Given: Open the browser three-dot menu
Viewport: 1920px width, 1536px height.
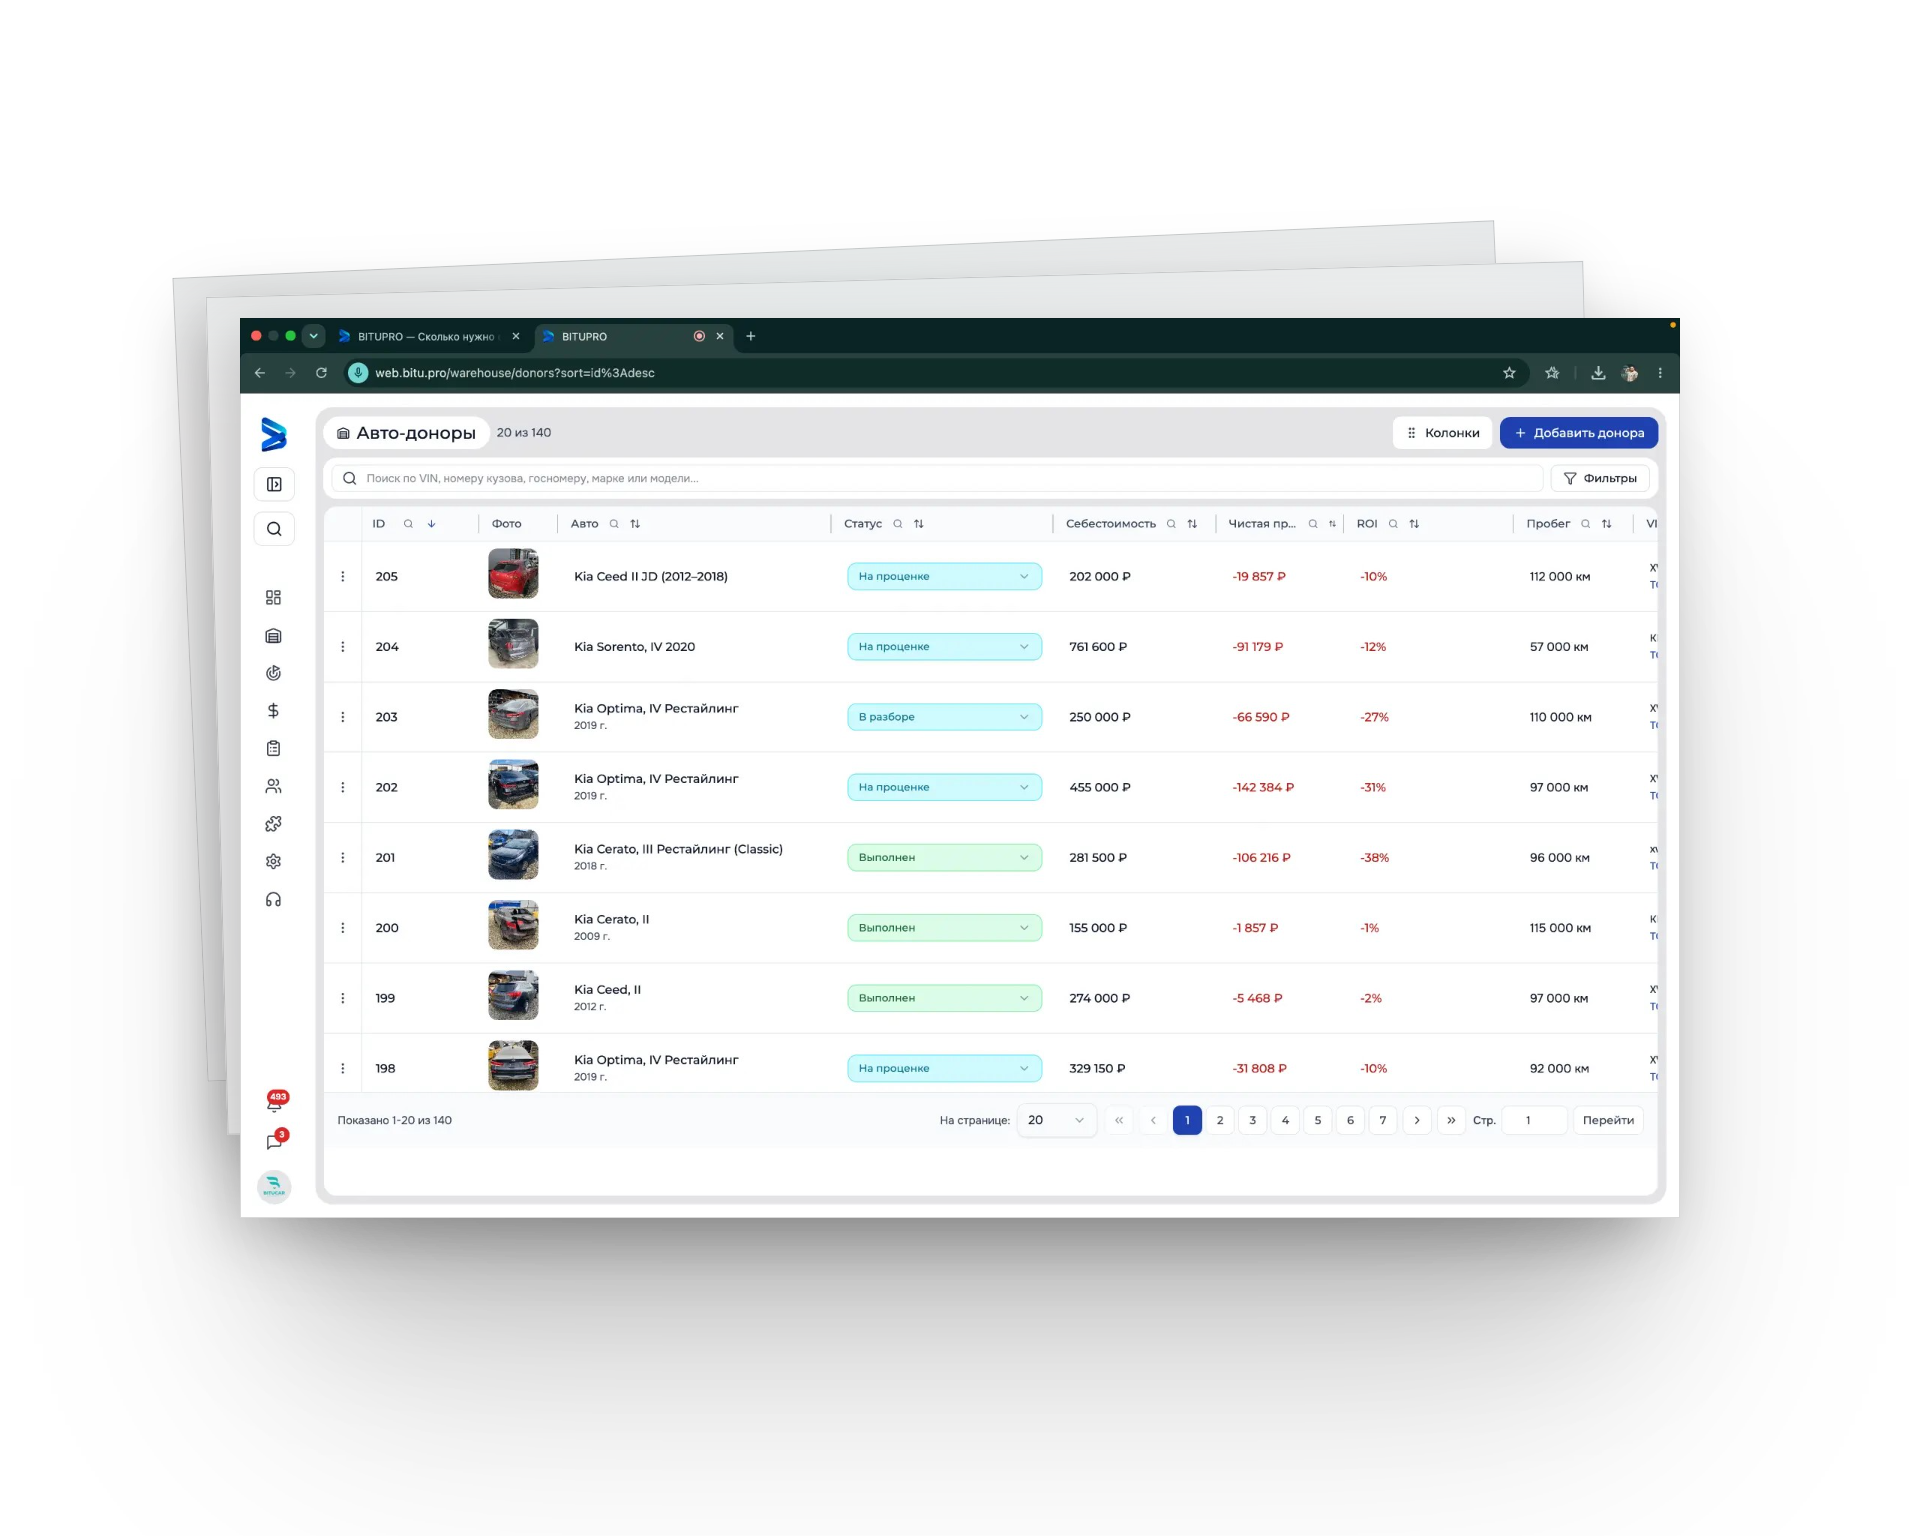Looking at the screenshot, I should [x=1660, y=373].
